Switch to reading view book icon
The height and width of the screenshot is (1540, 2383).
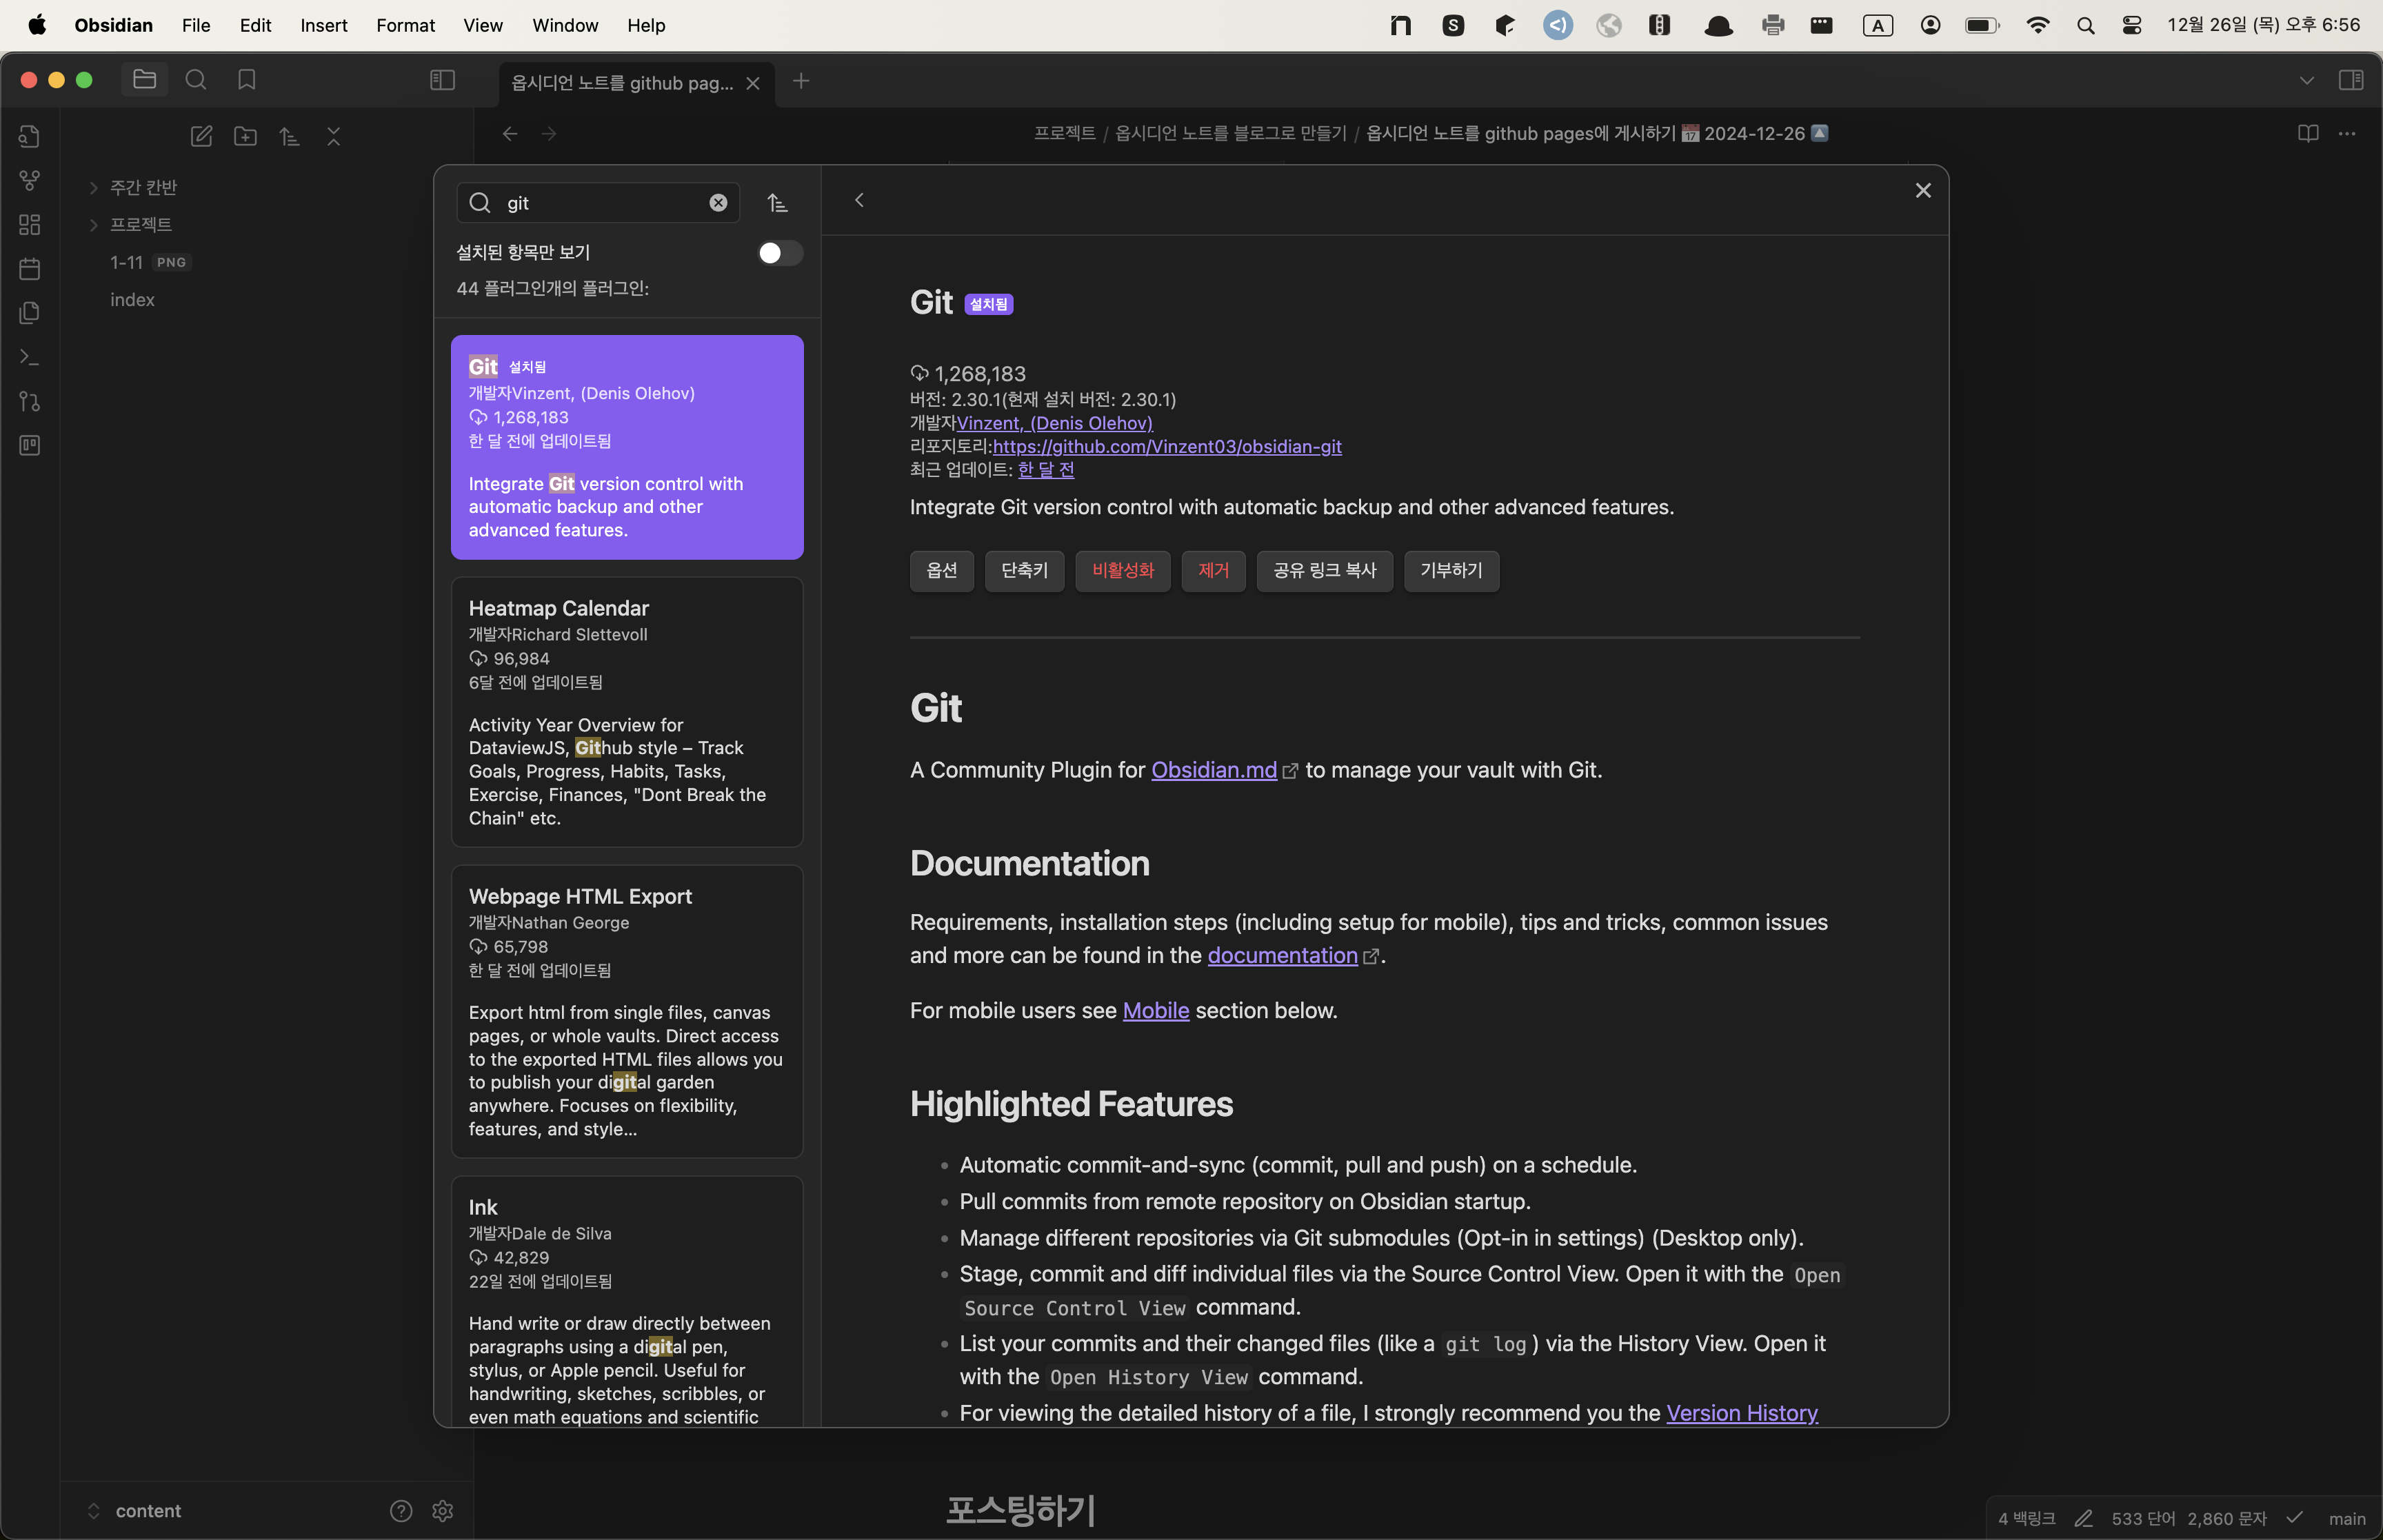[x=2308, y=134]
